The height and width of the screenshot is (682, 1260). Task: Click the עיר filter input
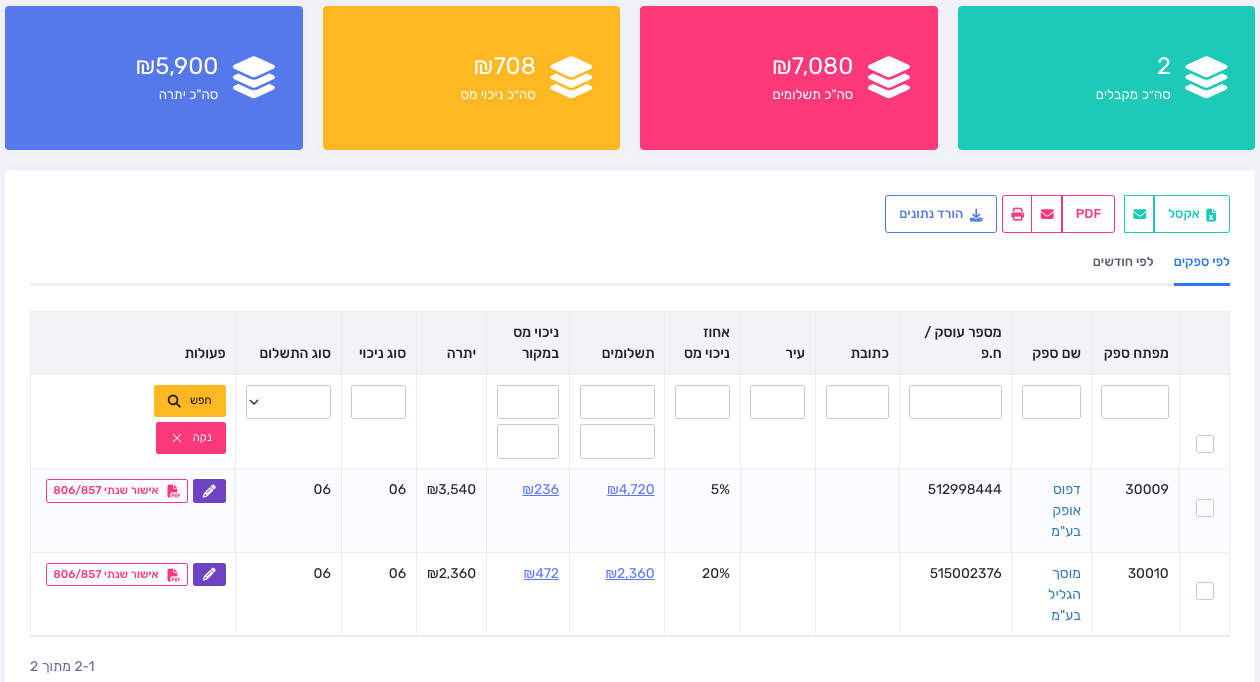(777, 402)
